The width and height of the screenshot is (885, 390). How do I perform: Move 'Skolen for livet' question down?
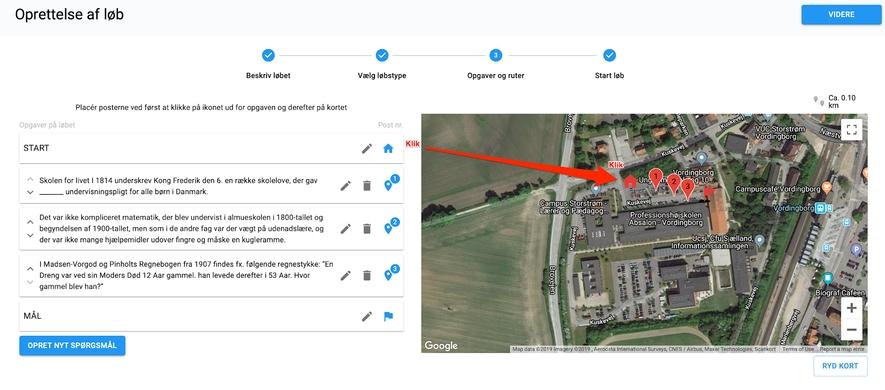30,192
